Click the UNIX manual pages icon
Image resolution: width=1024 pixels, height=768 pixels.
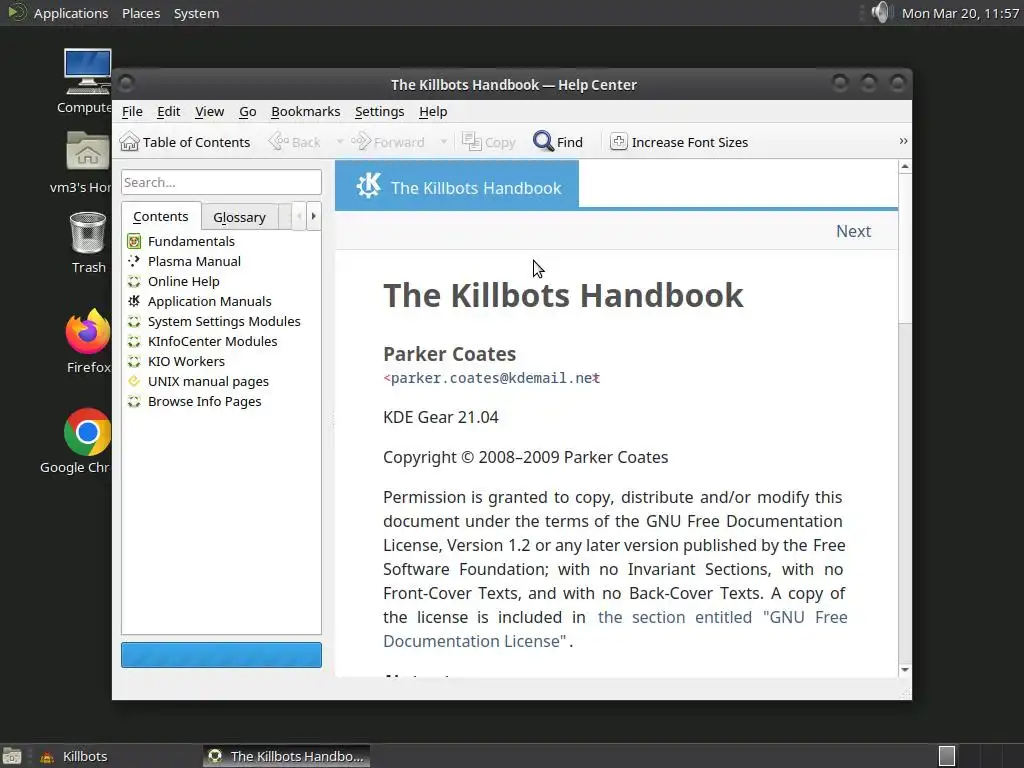pyautogui.click(x=134, y=381)
